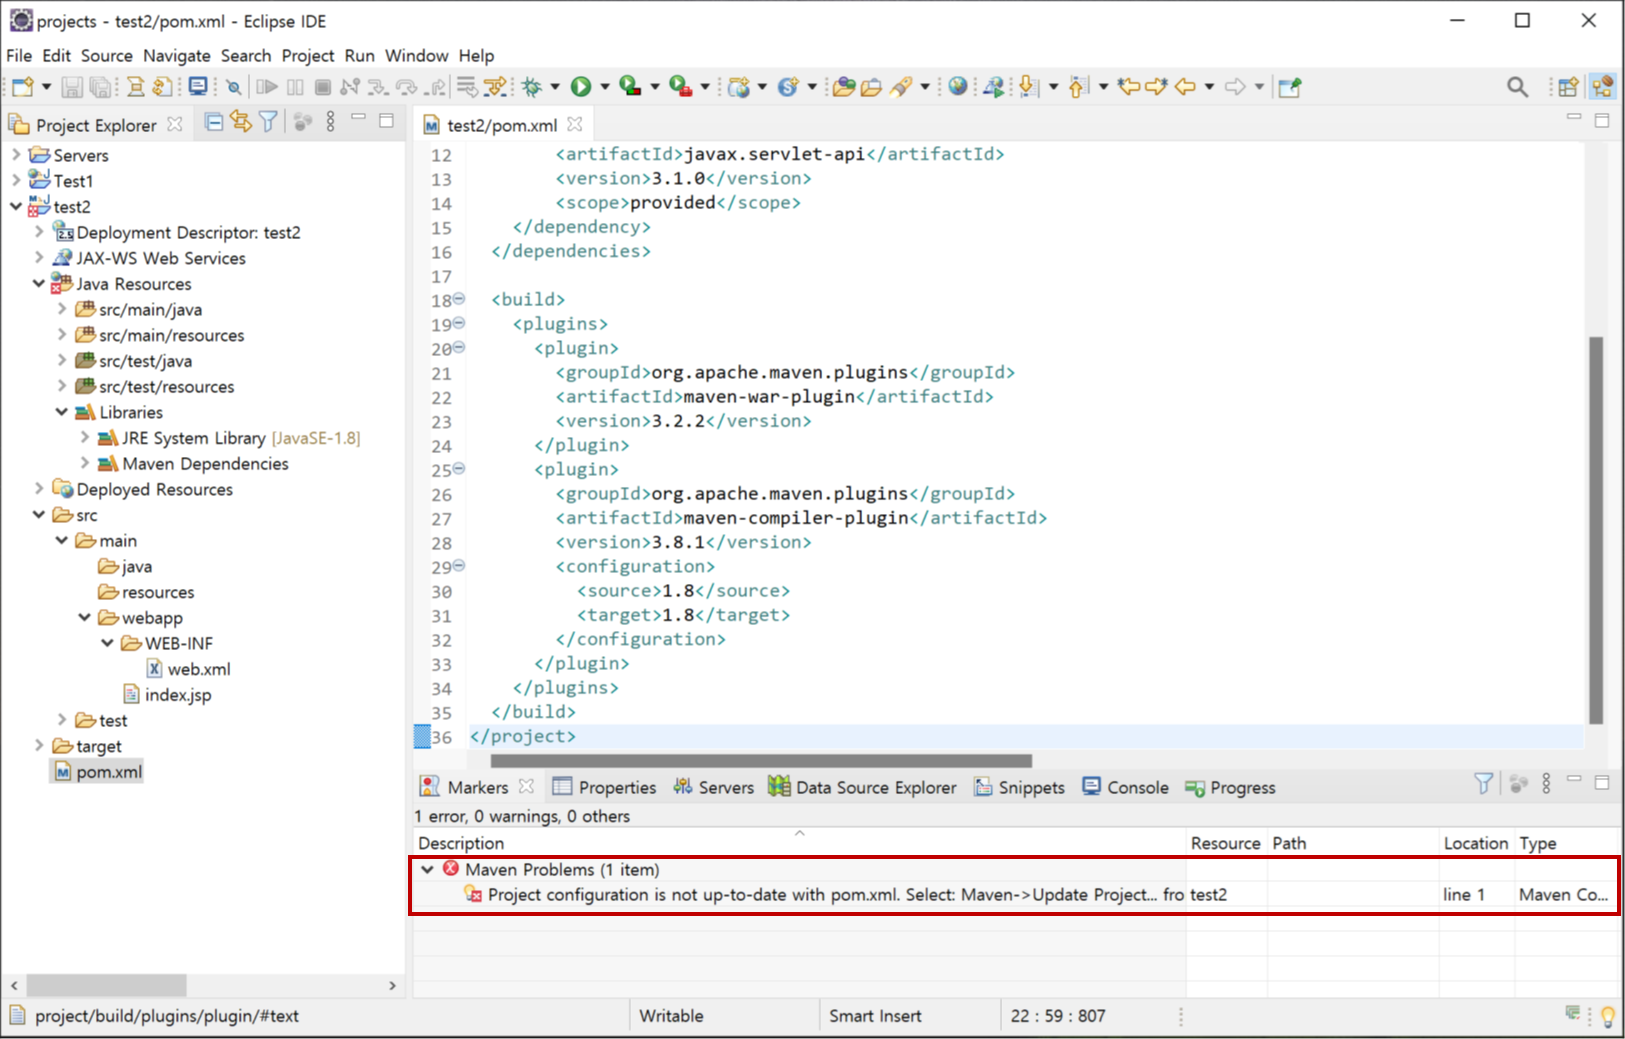Click the Back navigation yellow arrow

1185,87
